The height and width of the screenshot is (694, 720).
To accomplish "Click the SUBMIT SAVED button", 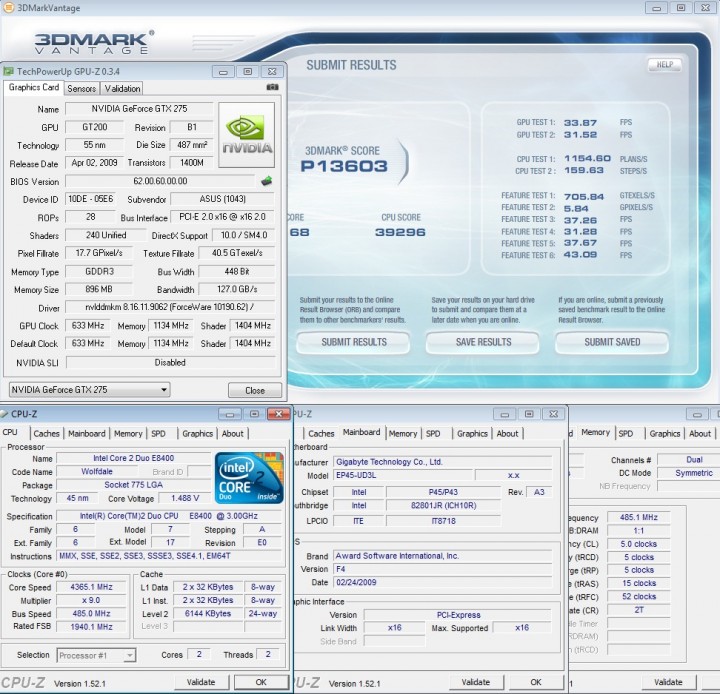I will point(612,342).
